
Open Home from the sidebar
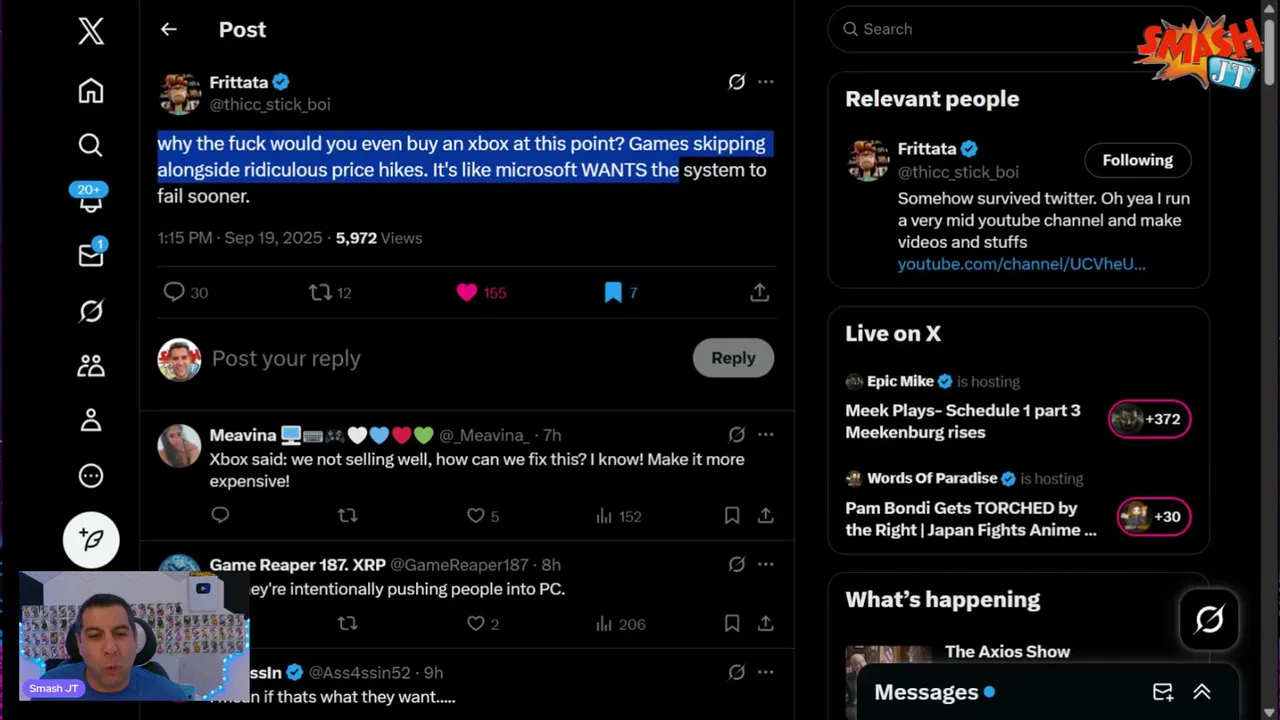[91, 91]
